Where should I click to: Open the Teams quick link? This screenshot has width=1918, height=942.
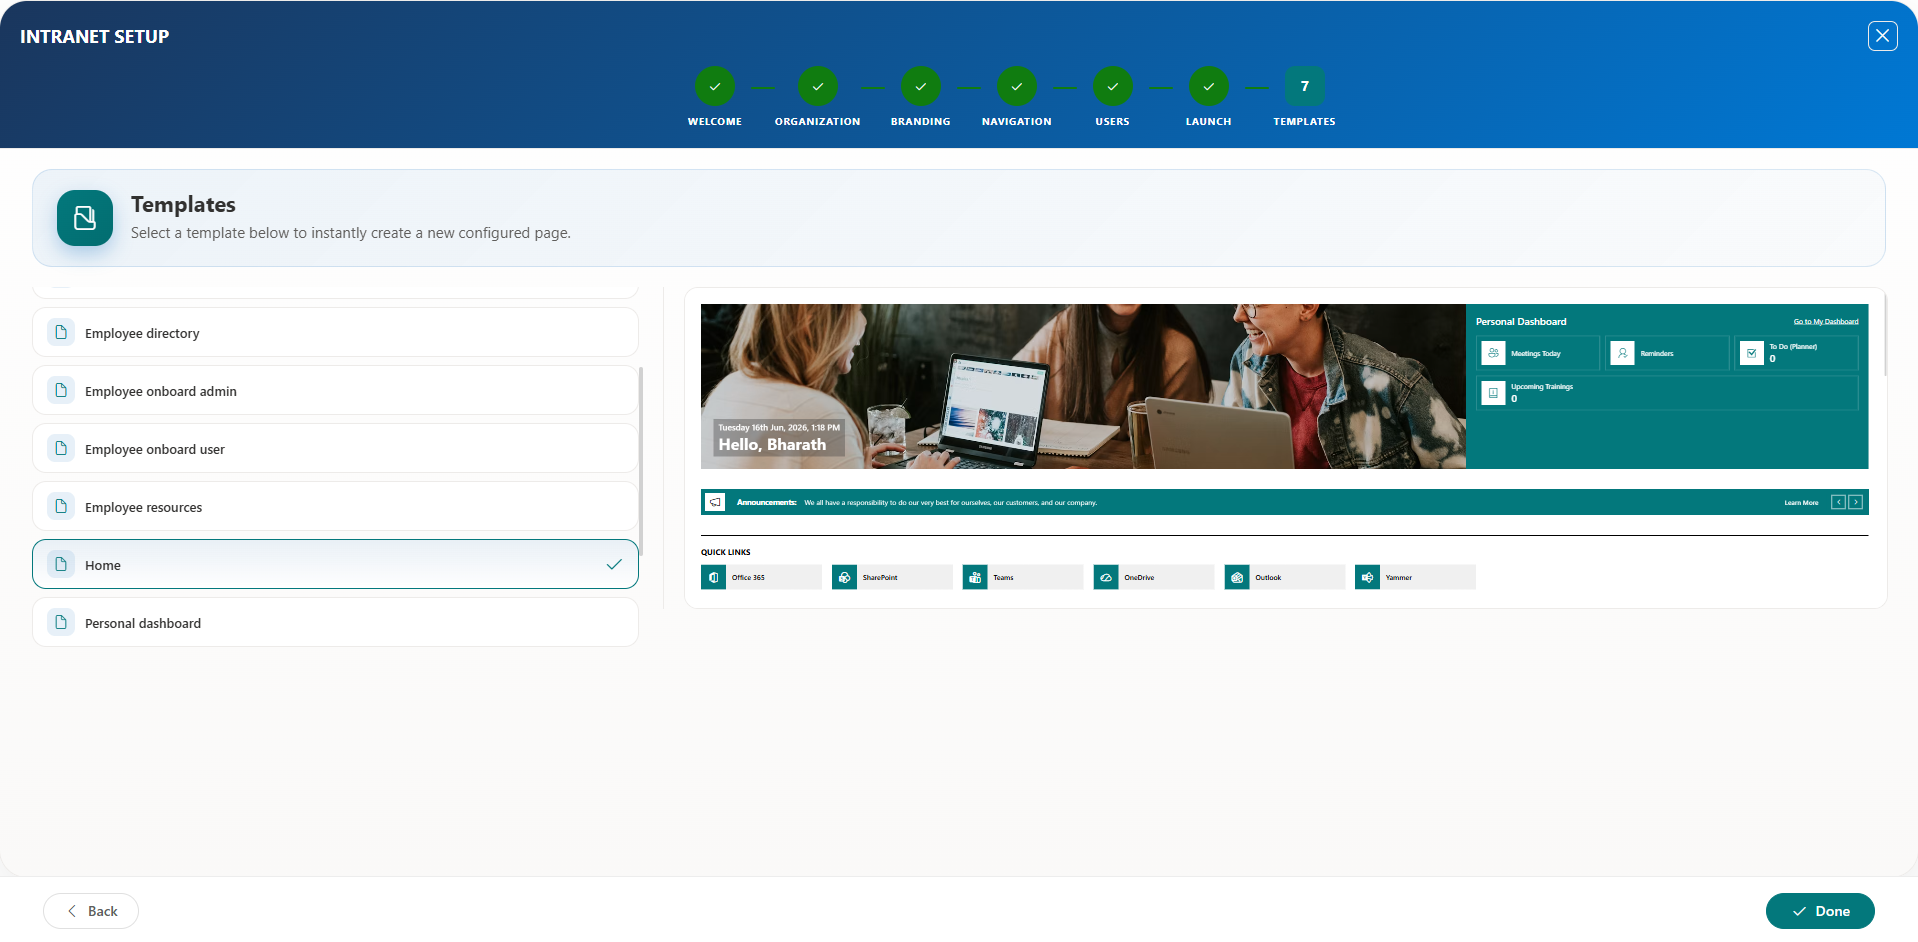point(1023,577)
